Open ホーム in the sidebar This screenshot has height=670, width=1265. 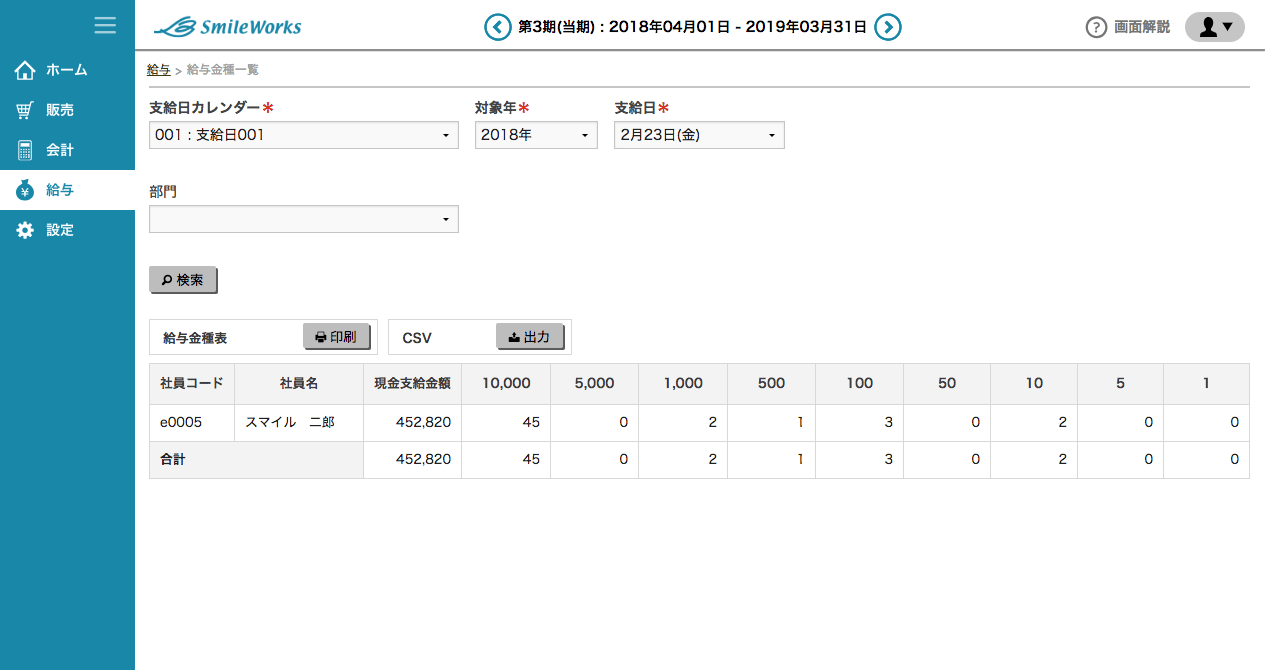click(x=67, y=70)
